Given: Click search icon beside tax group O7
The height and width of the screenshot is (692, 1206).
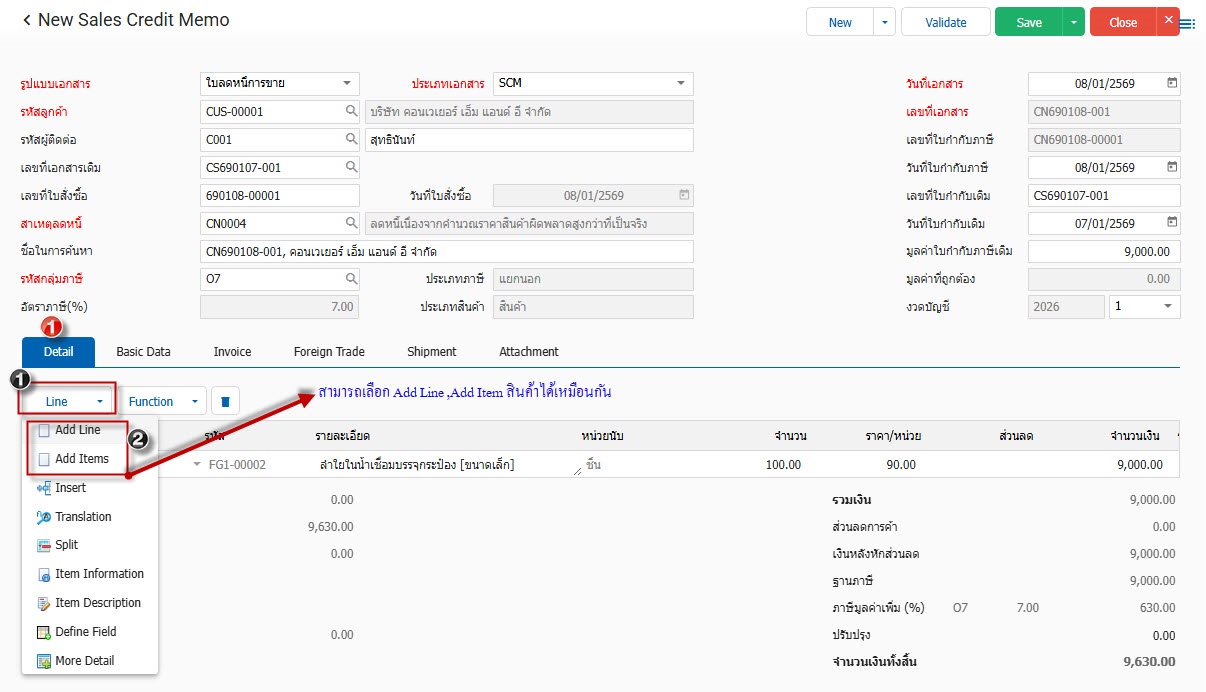Looking at the screenshot, I should point(350,279).
